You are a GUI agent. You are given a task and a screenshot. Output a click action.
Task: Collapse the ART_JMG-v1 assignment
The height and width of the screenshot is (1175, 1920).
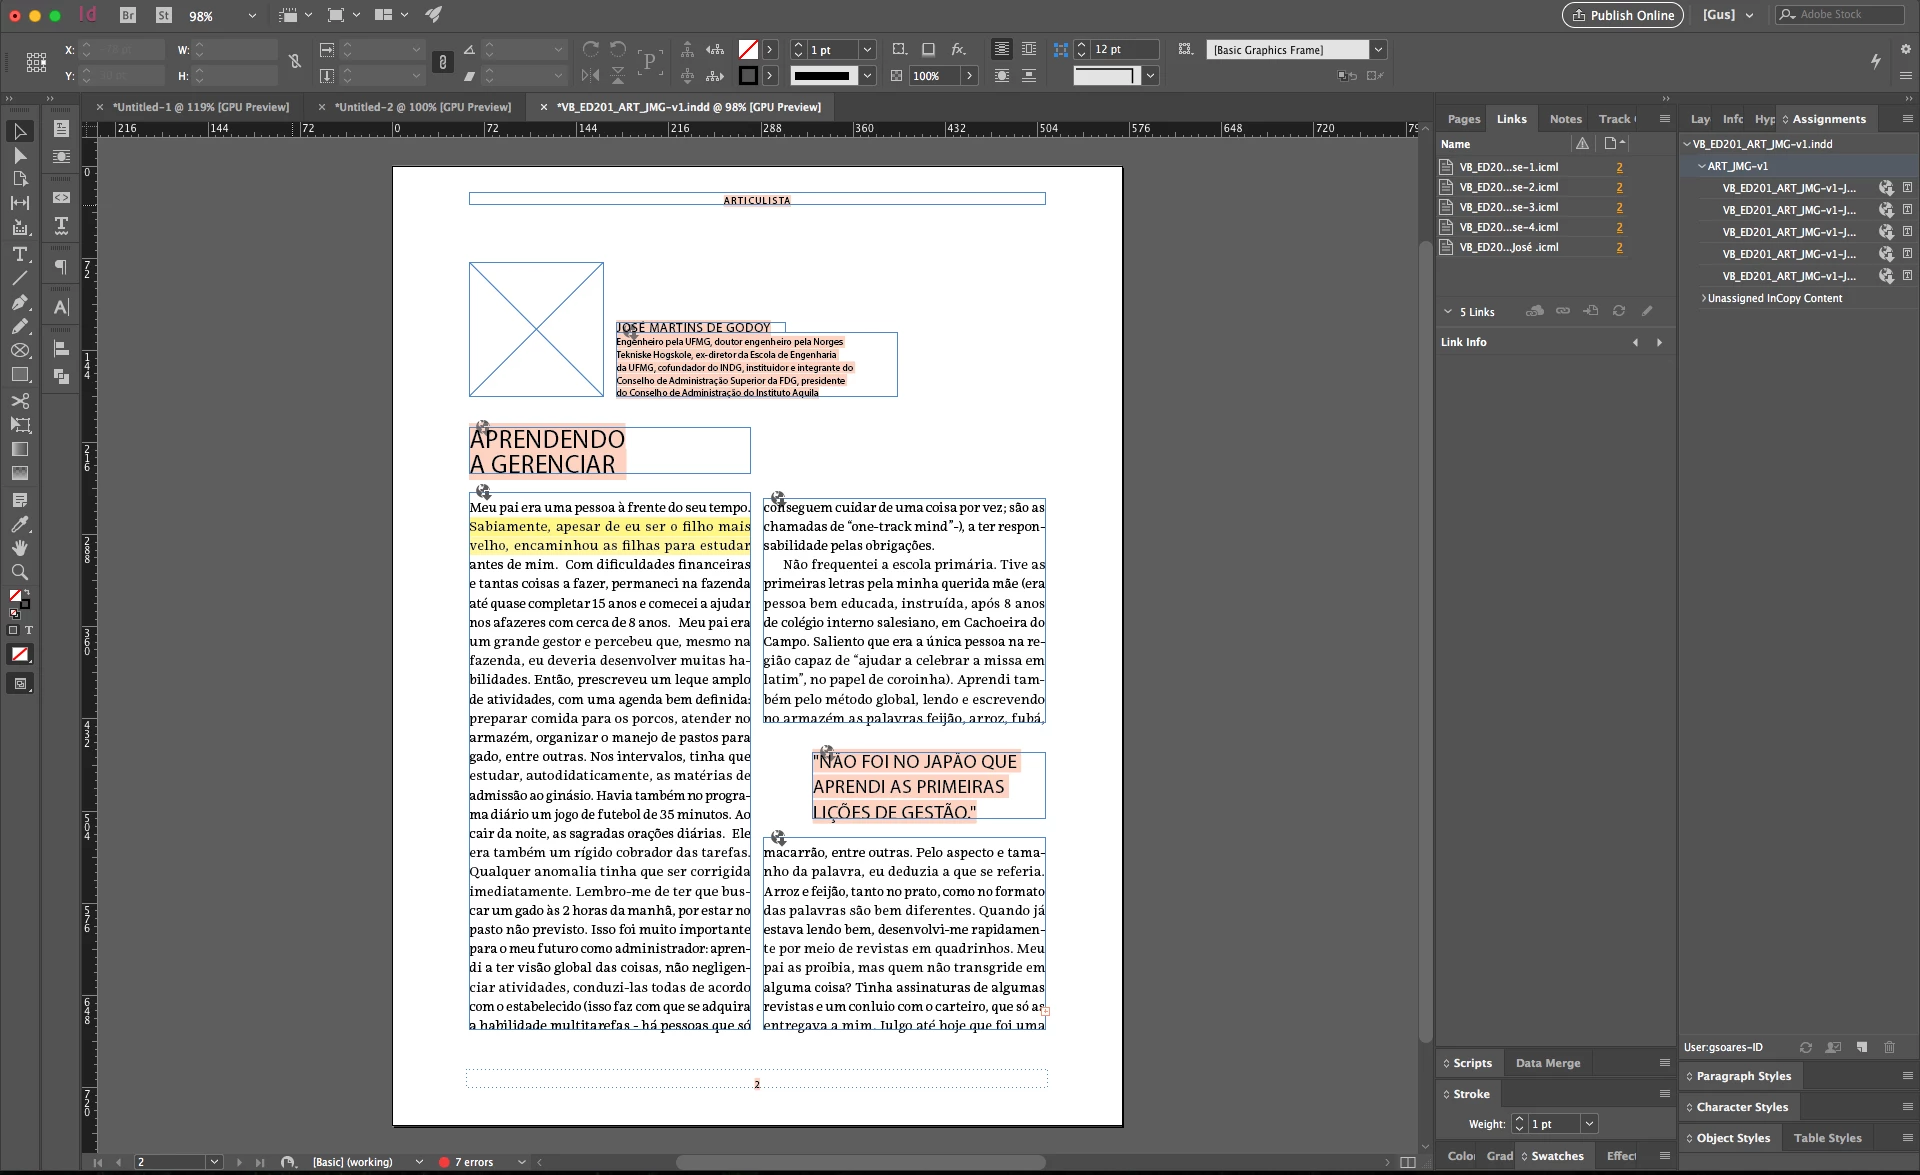[1702, 166]
